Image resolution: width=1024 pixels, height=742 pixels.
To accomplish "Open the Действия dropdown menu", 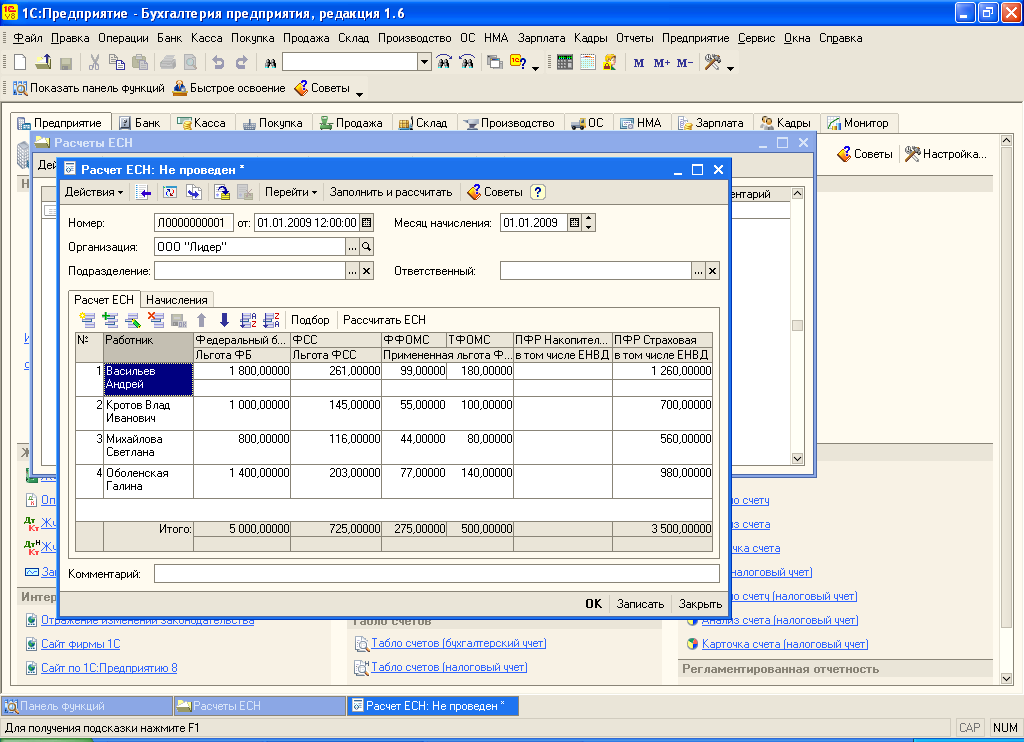I will 94,192.
